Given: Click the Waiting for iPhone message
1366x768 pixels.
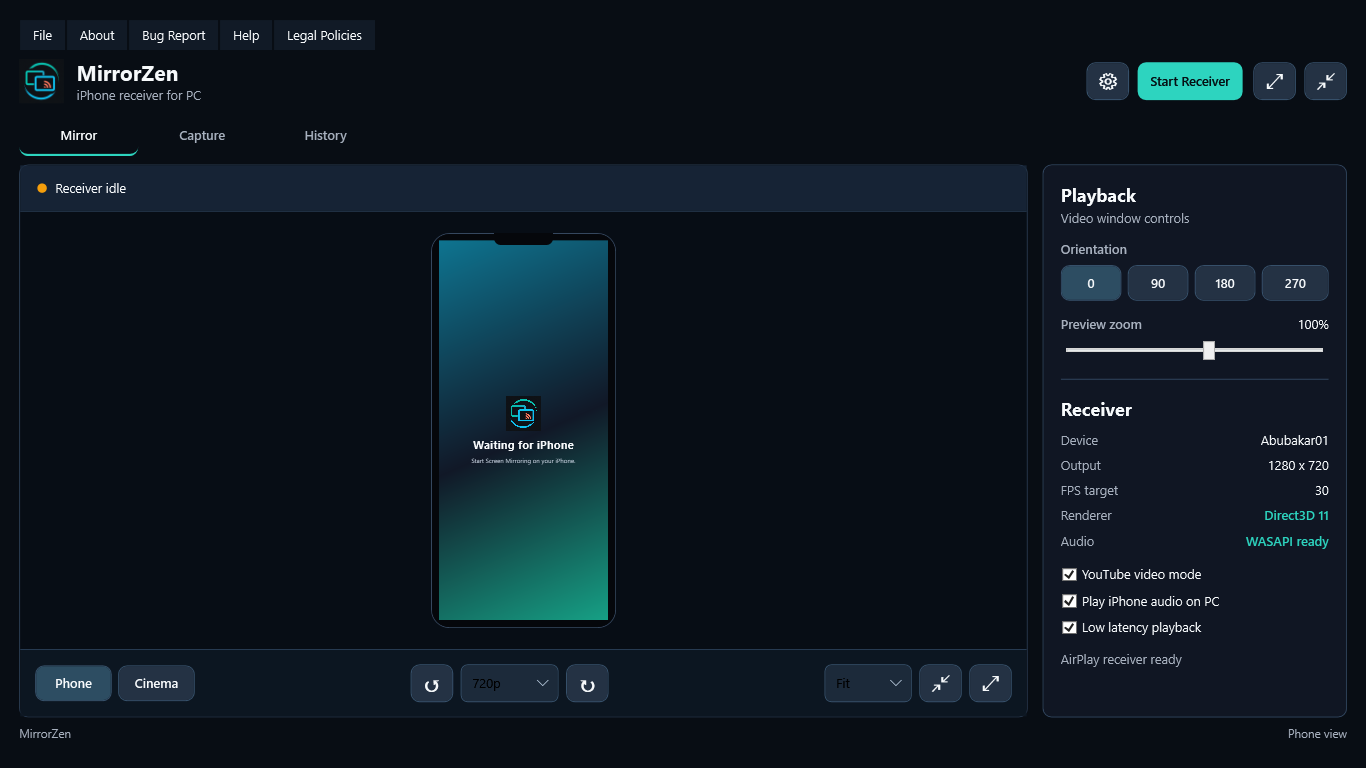Looking at the screenshot, I should click(523, 446).
